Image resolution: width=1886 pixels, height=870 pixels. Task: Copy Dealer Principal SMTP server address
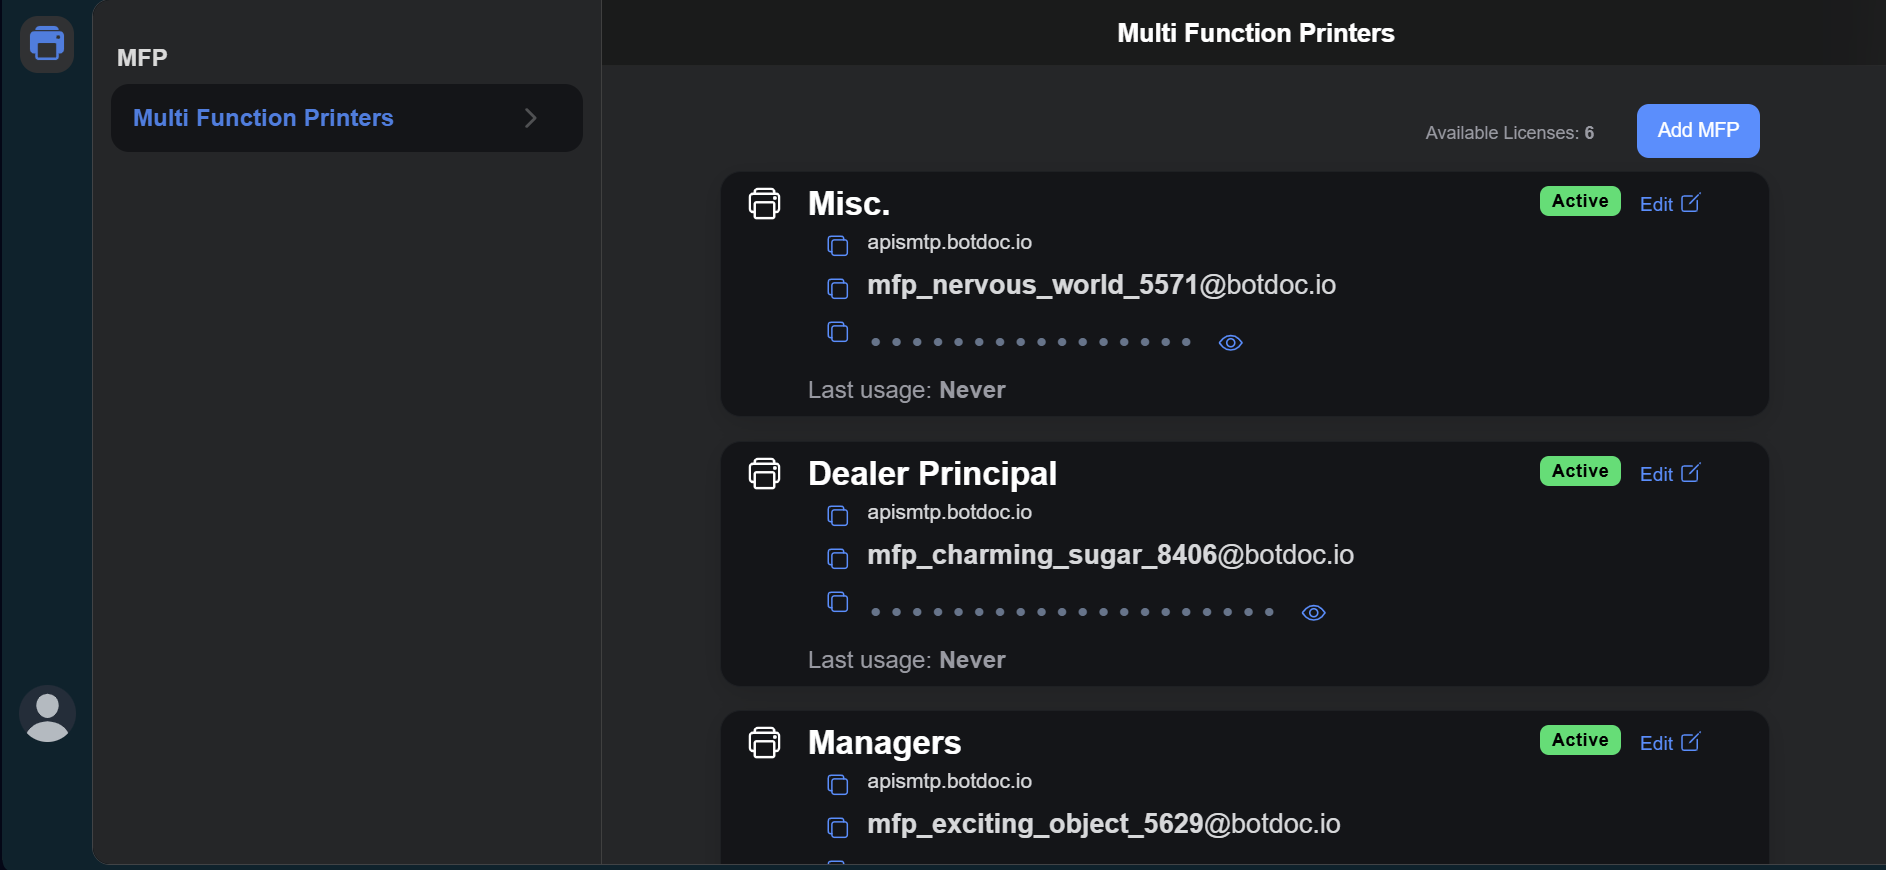coord(837,515)
